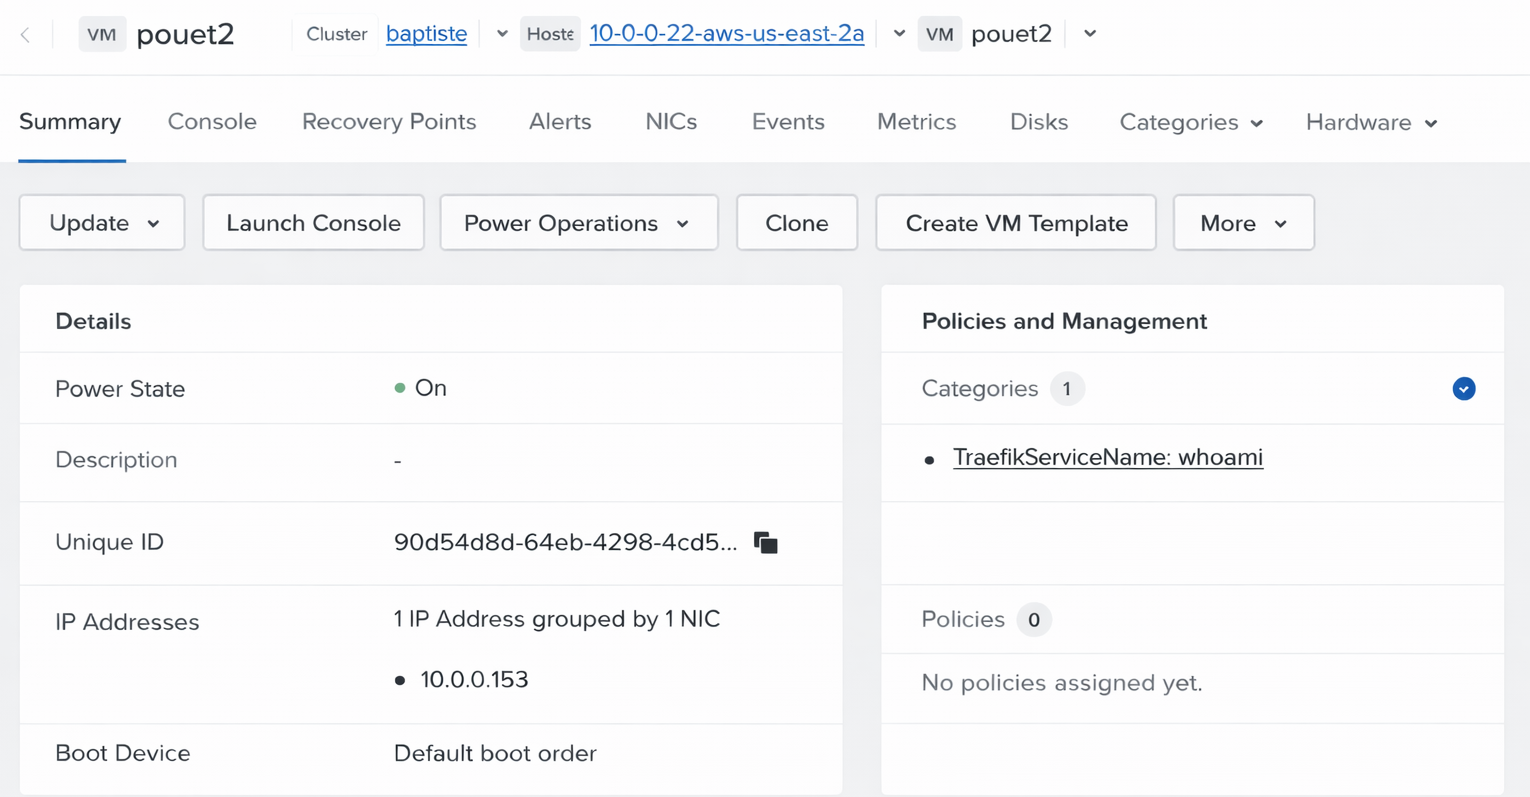Image resolution: width=1530 pixels, height=797 pixels.
Task: Copy the Unique ID to clipboard
Action: tap(764, 542)
